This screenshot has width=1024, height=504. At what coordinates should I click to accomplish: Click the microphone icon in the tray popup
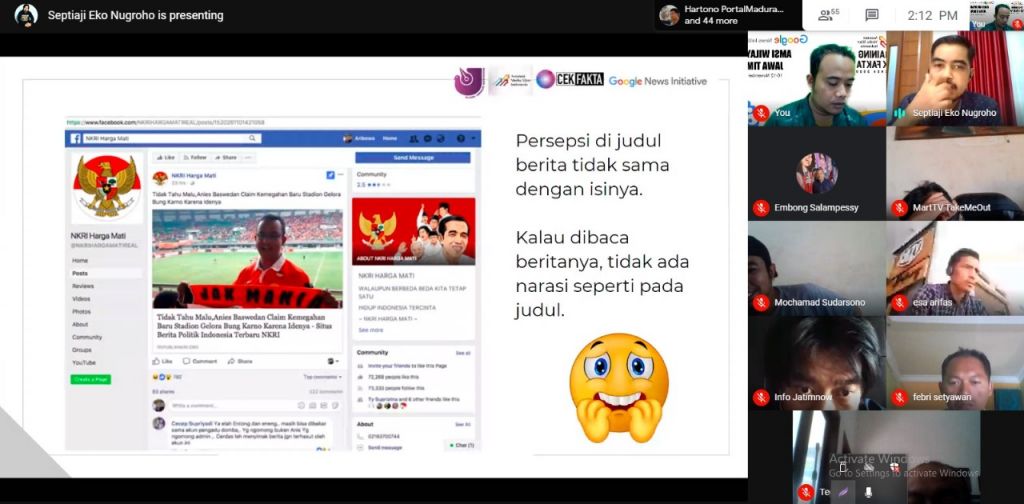coord(869,492)
